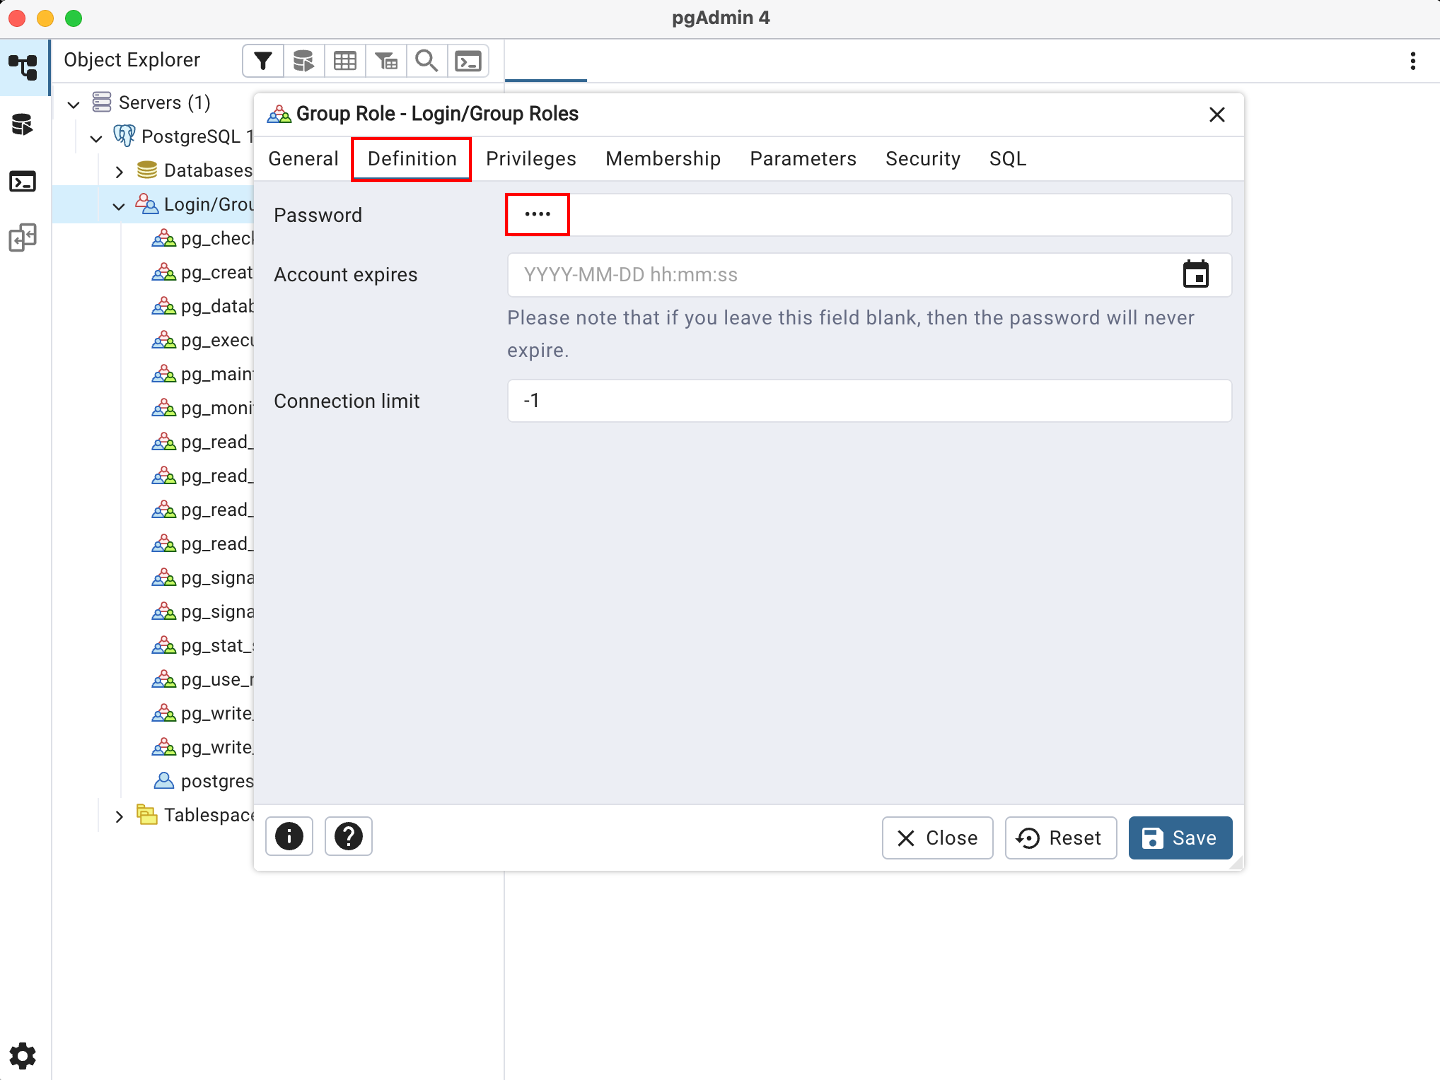This screenshot has width=1440, height=1080.
Task: Open the Privileges tab
Action: coord(531,159)
